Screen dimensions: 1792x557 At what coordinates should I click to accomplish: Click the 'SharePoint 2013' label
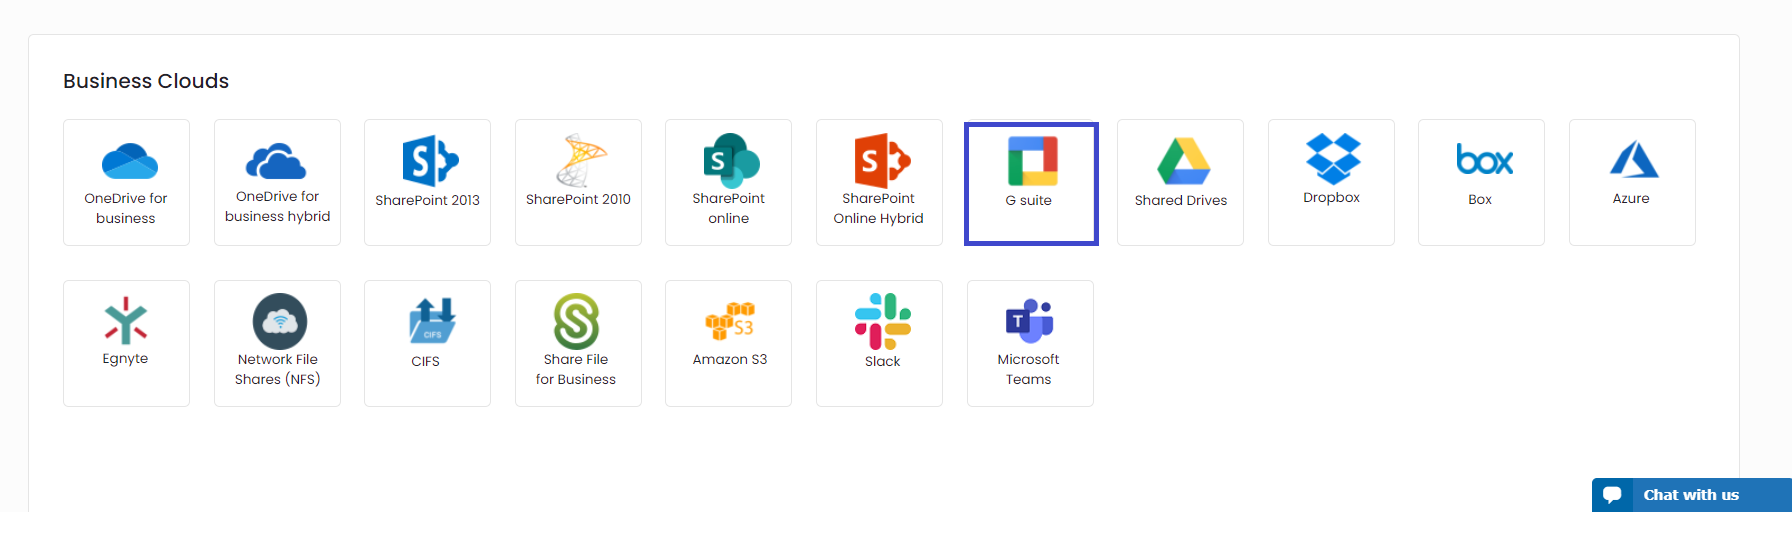click(x=427, y=200)
